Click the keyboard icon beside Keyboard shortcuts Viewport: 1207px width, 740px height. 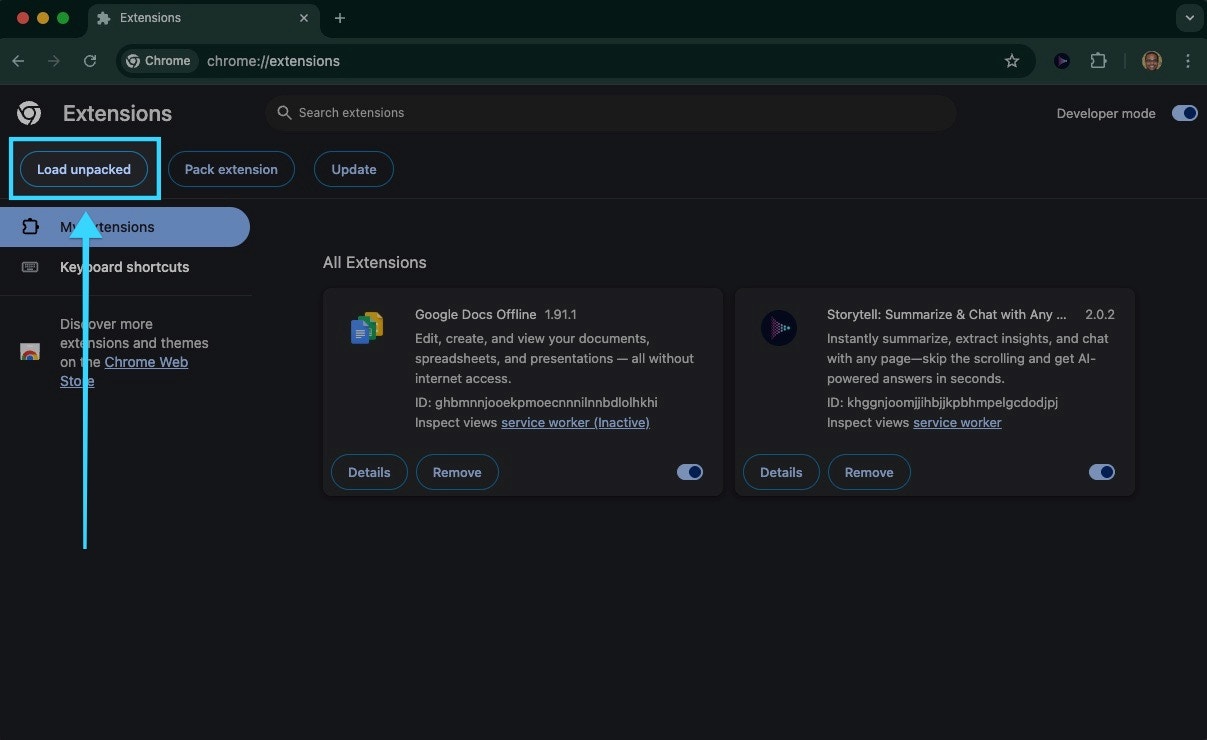[x=30, y=267]
